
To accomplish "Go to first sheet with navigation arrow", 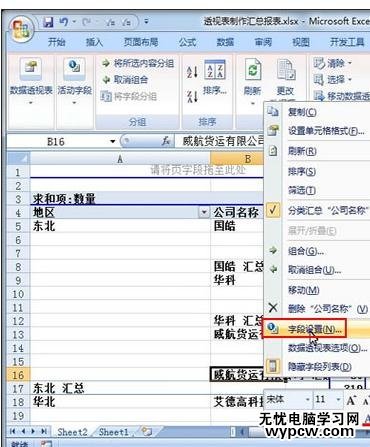I will point(13,431).
